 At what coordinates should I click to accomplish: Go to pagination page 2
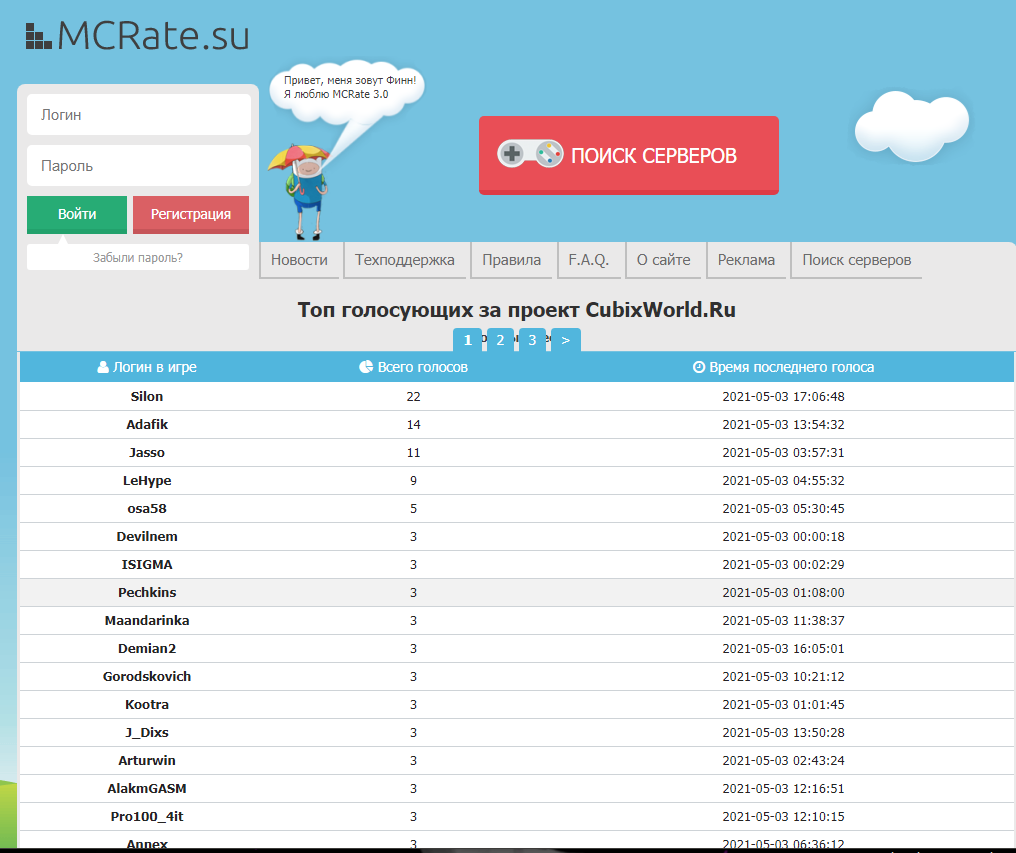coord(500,340)
